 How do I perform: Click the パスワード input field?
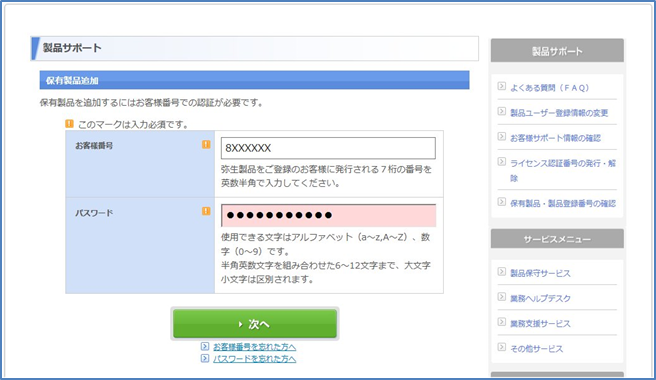(328, 216)
